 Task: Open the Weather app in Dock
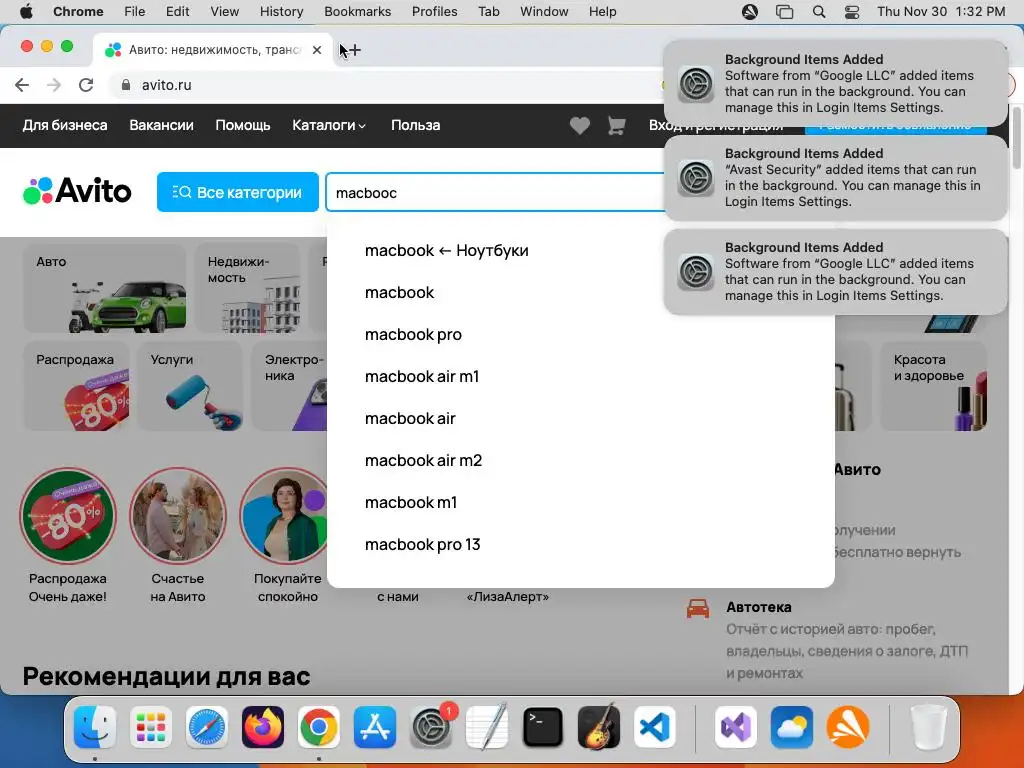pyautogui.click(x=792, y=727)
